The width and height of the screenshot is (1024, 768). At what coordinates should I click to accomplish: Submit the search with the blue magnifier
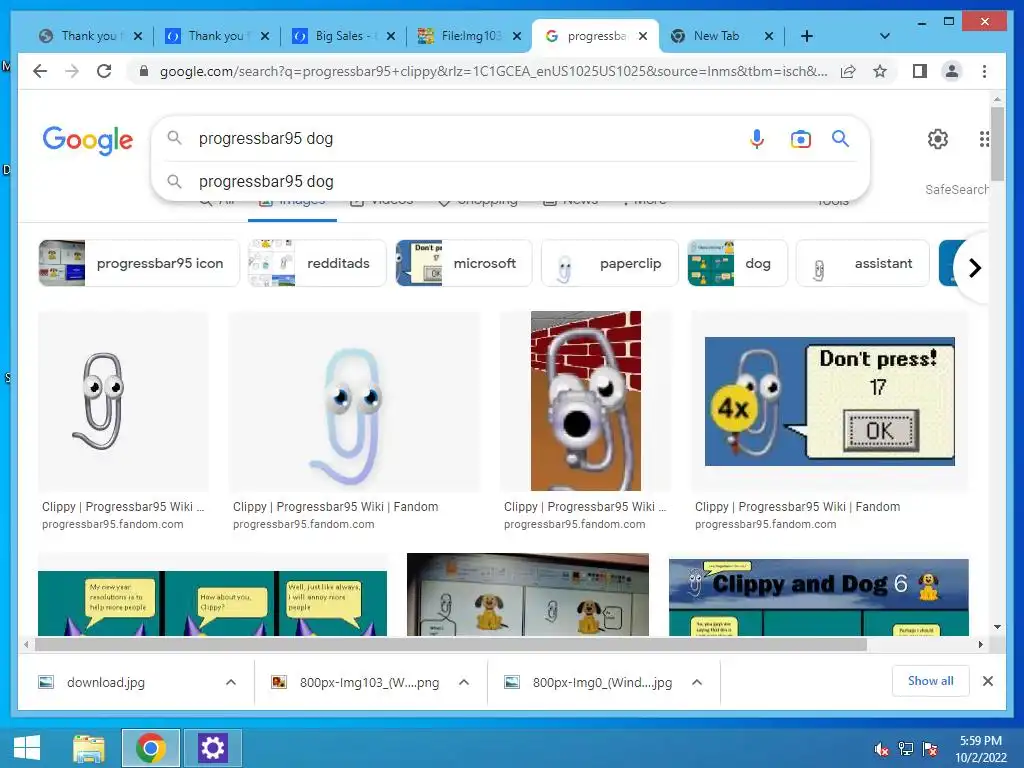pyautogui.click(x=840, y=138)
